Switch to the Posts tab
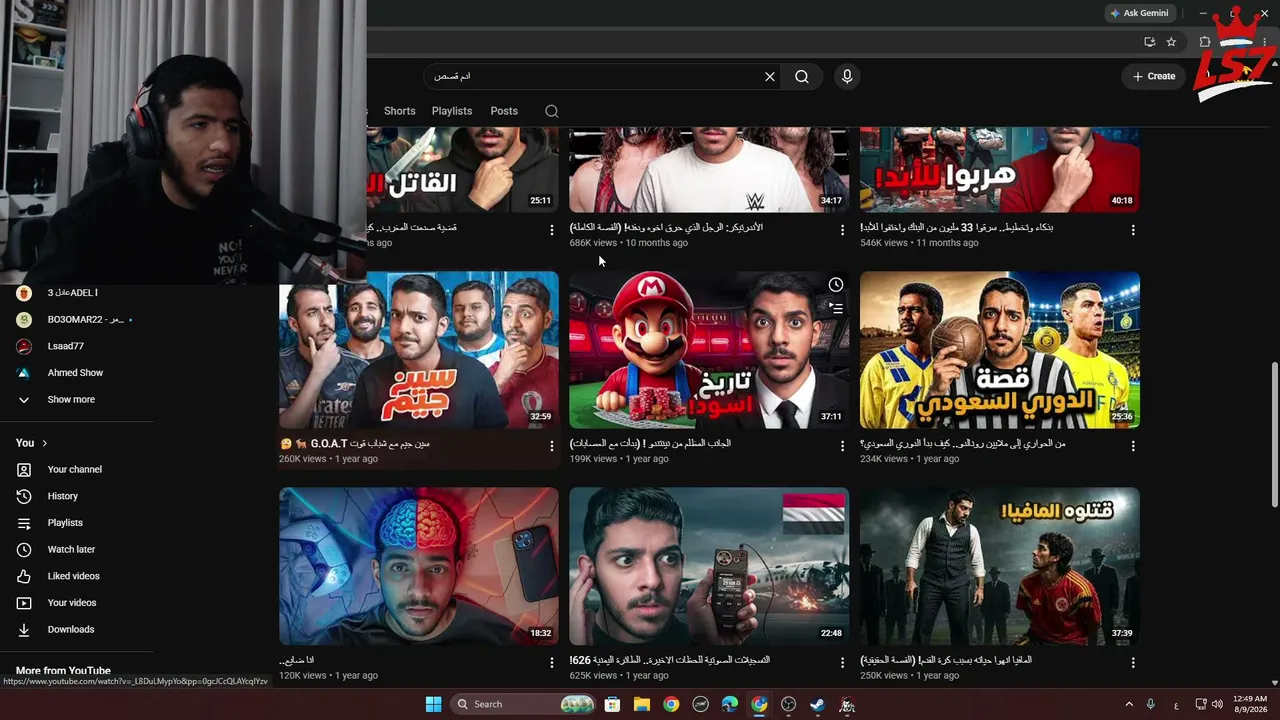This screenshot has width=1280, height=720. coord(504,111)
